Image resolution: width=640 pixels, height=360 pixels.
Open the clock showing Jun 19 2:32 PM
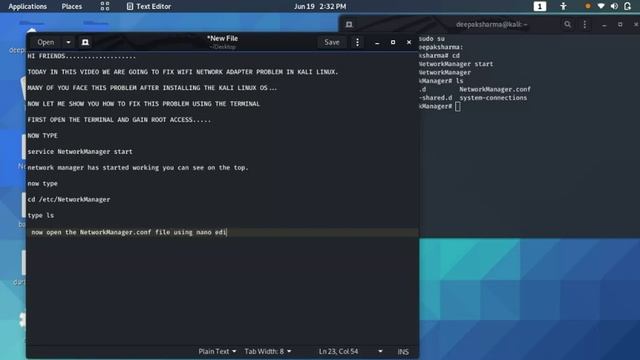click(x=320, y=7)
